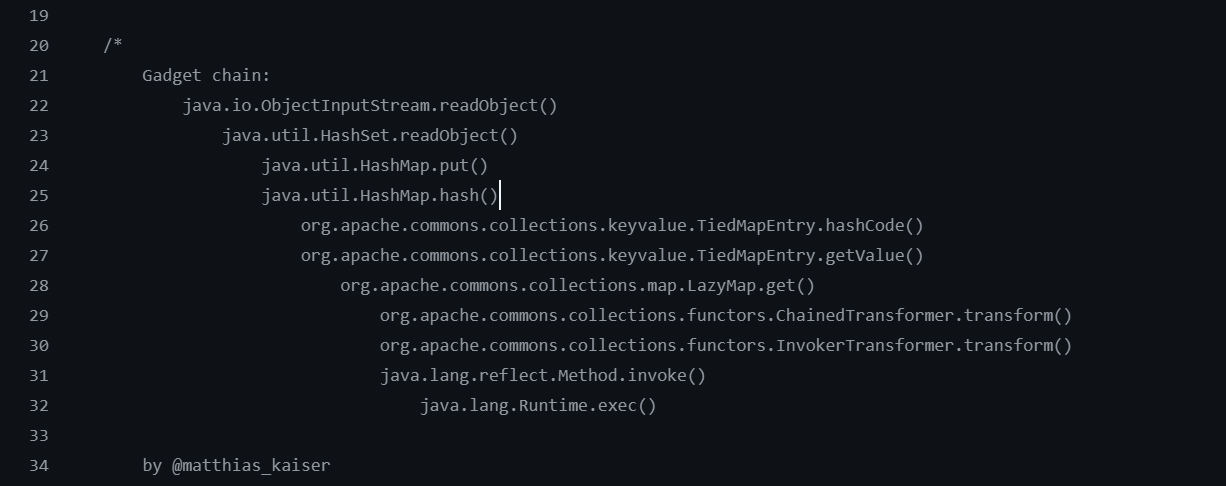Click the TiedMapEntry.getValue() code line

pos(612,256)
